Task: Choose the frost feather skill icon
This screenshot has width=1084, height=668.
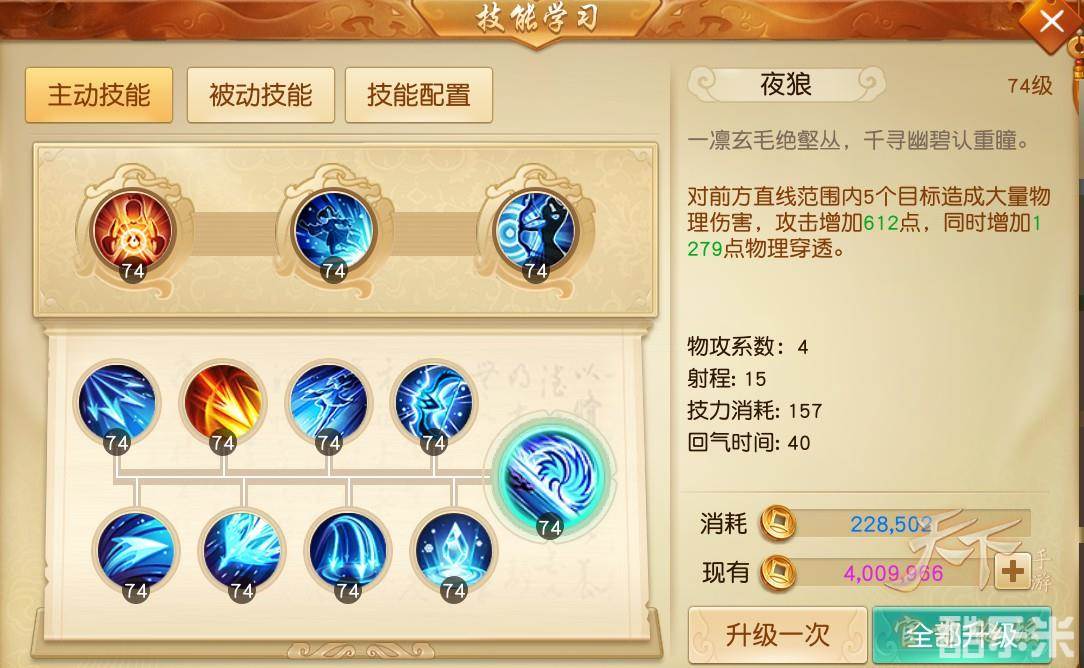Action: pyautogui.click(x=242, y=553)
